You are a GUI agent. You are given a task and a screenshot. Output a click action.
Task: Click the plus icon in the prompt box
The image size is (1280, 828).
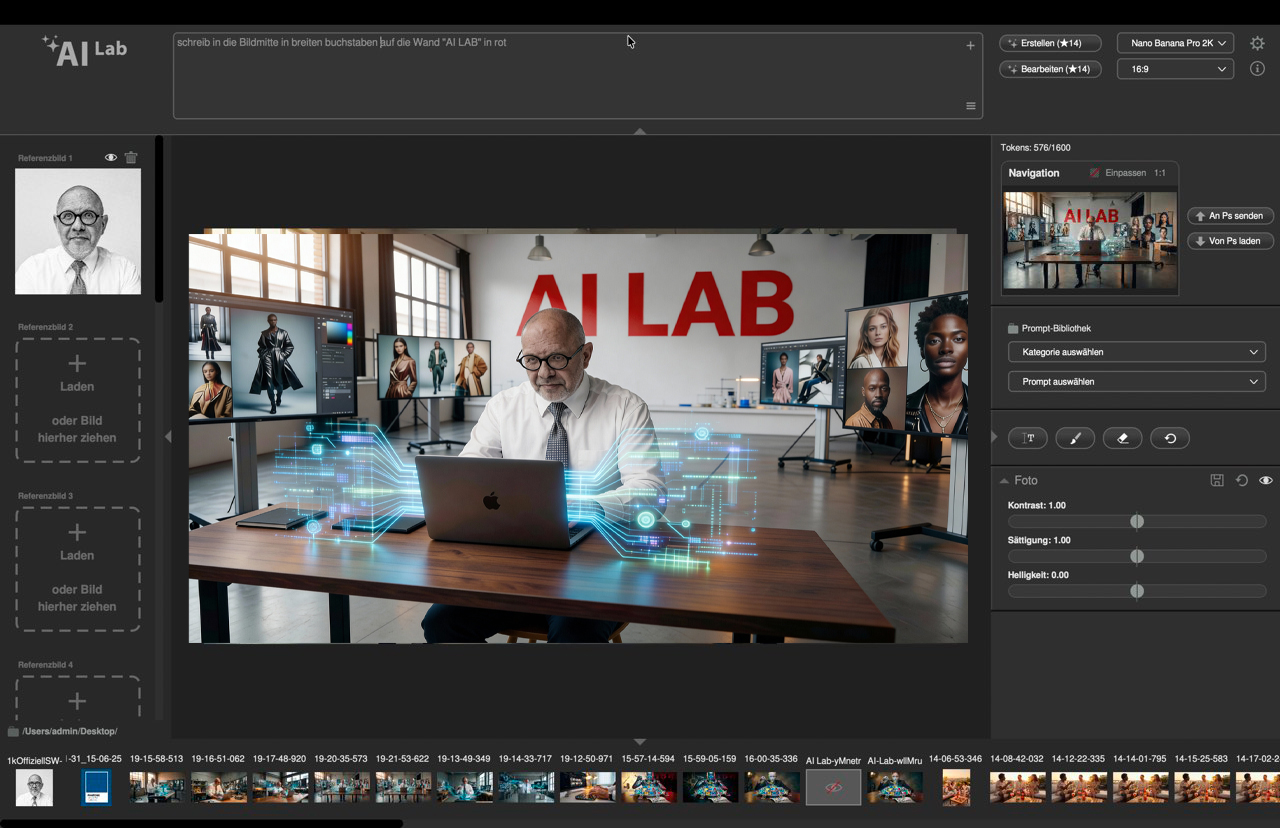(x=970, y=46)
